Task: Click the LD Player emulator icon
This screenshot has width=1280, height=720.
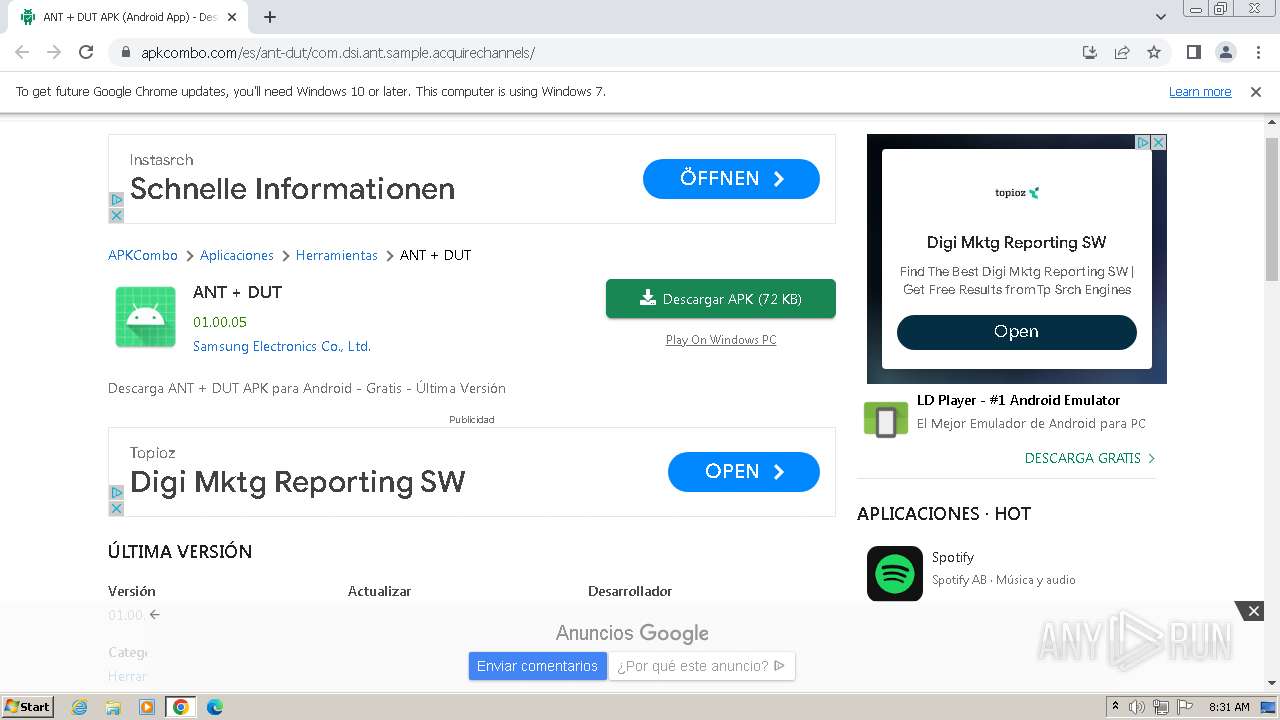Action: pos(885,420)
